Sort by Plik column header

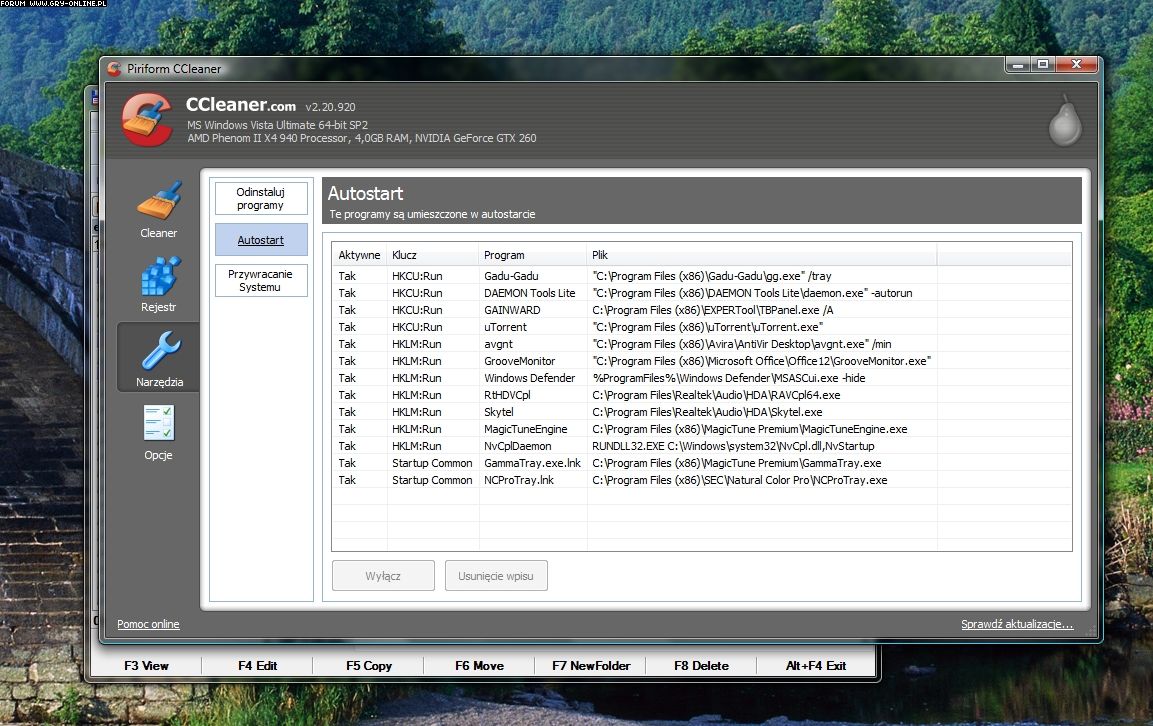click(762, 255)
